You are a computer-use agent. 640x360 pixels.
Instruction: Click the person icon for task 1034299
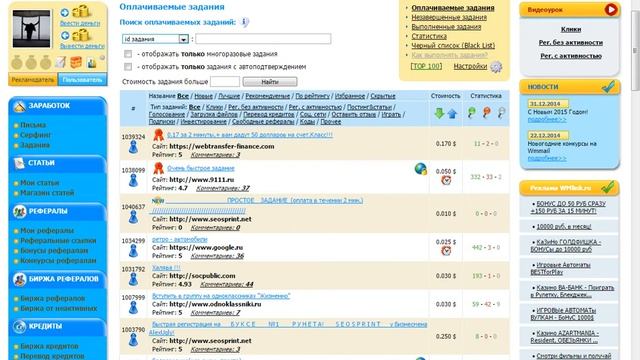(x=133, y=251)
